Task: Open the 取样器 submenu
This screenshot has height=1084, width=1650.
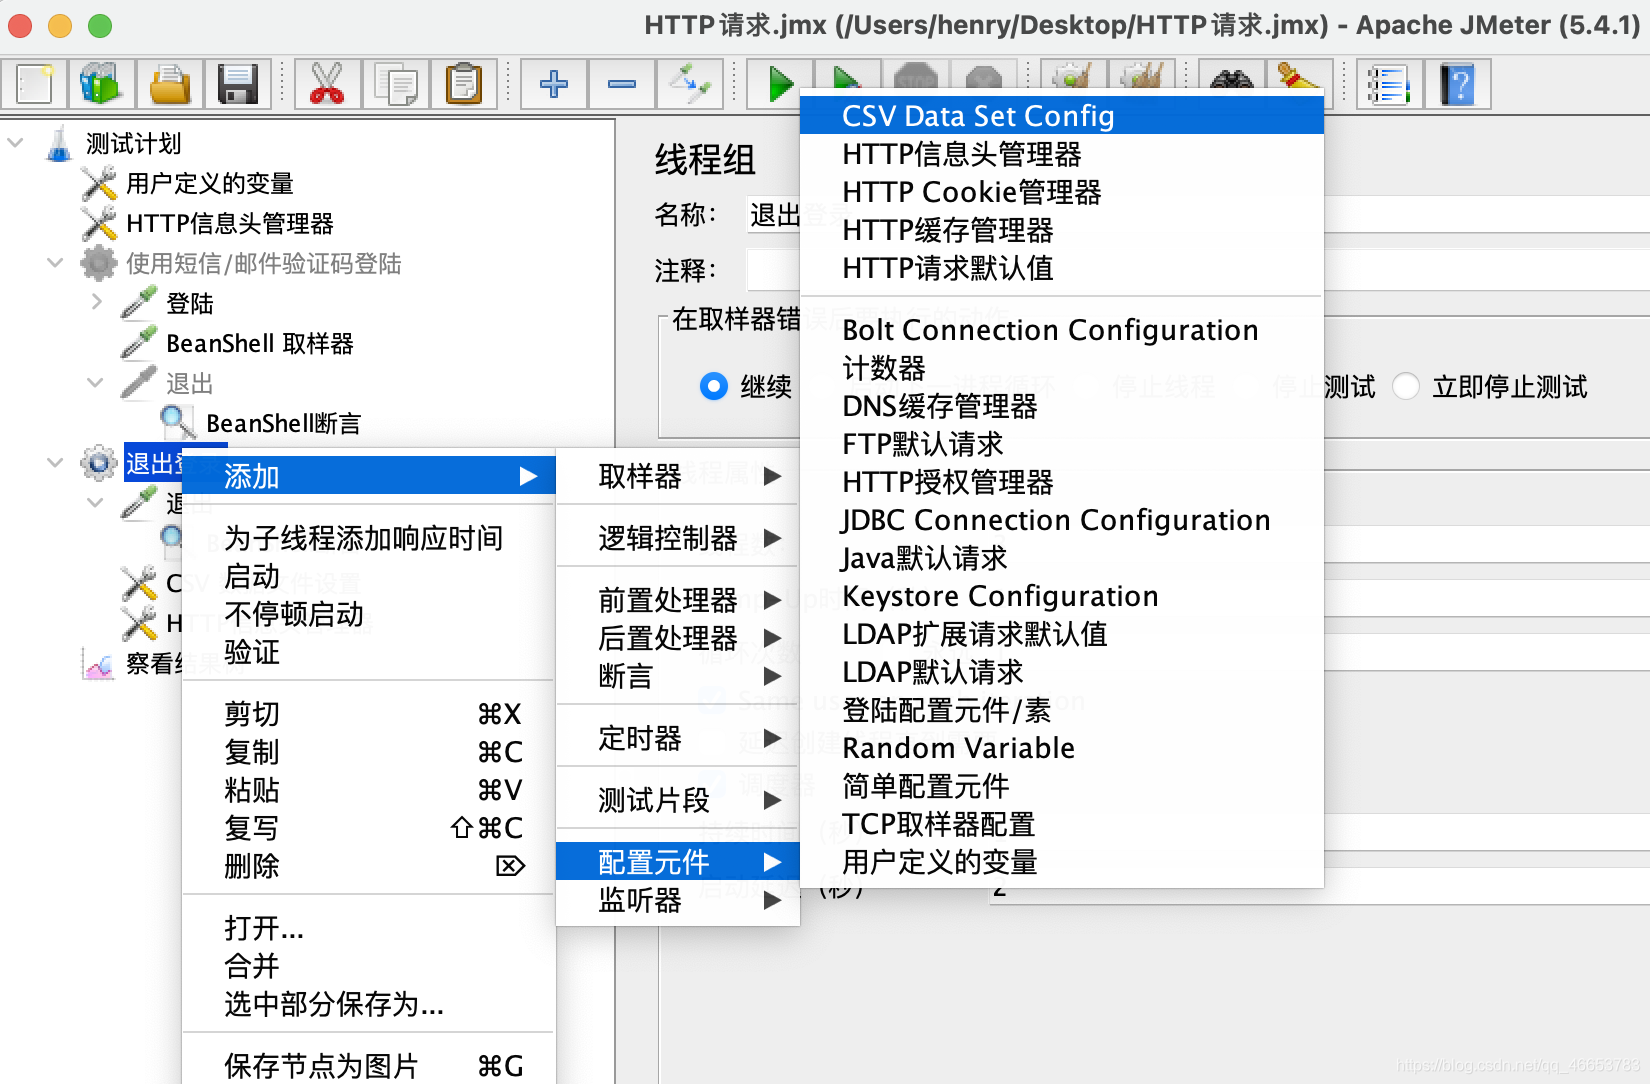Action: coord(678,476)
